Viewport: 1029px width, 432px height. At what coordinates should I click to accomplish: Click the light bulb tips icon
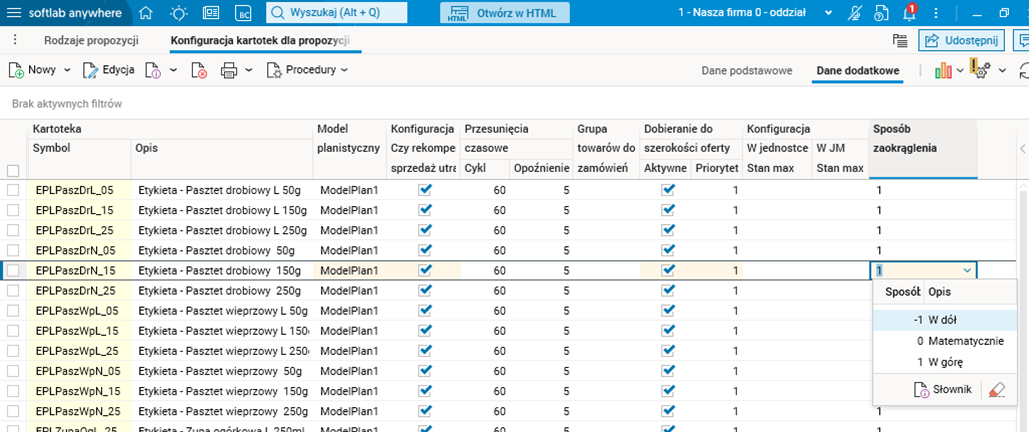pyautogui.click(x=178, y=13)
